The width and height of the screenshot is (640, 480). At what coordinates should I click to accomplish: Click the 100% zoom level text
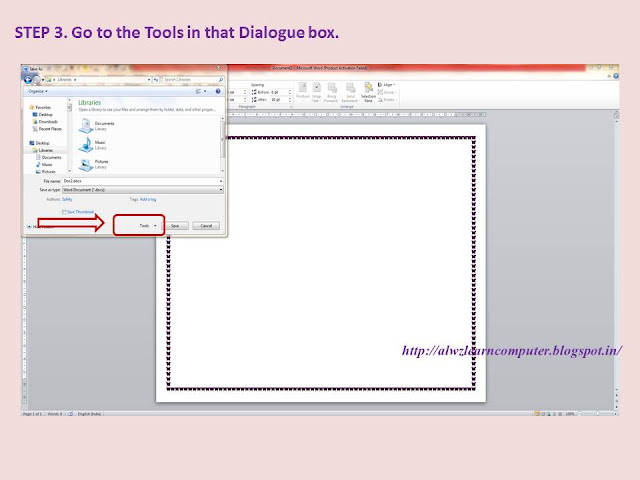coord(570,413)
